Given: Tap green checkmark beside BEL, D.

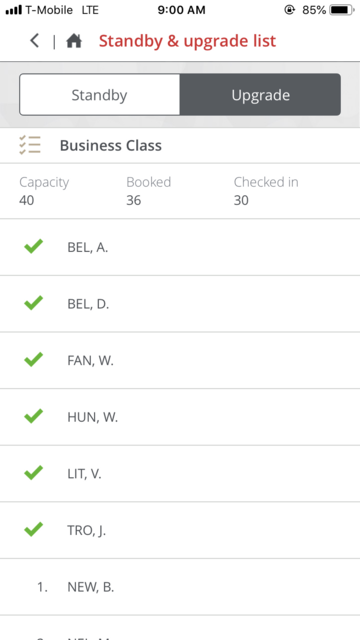Looking at the screenshot, I should 33,303.
